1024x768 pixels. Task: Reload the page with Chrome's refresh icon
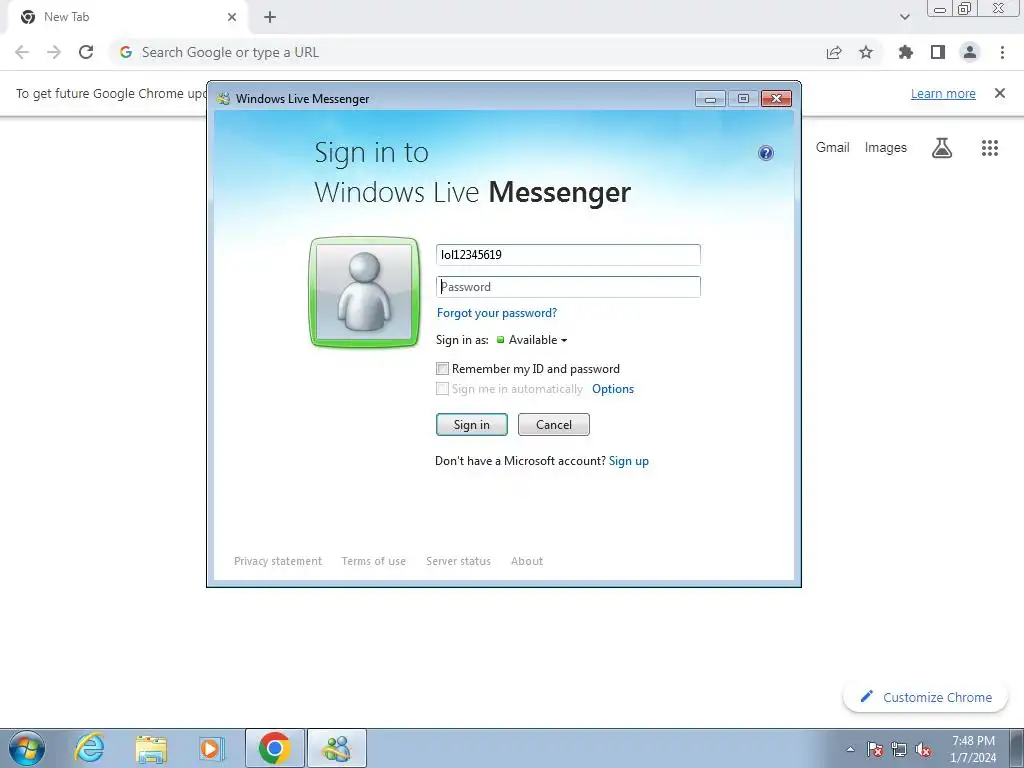[86, 52]
